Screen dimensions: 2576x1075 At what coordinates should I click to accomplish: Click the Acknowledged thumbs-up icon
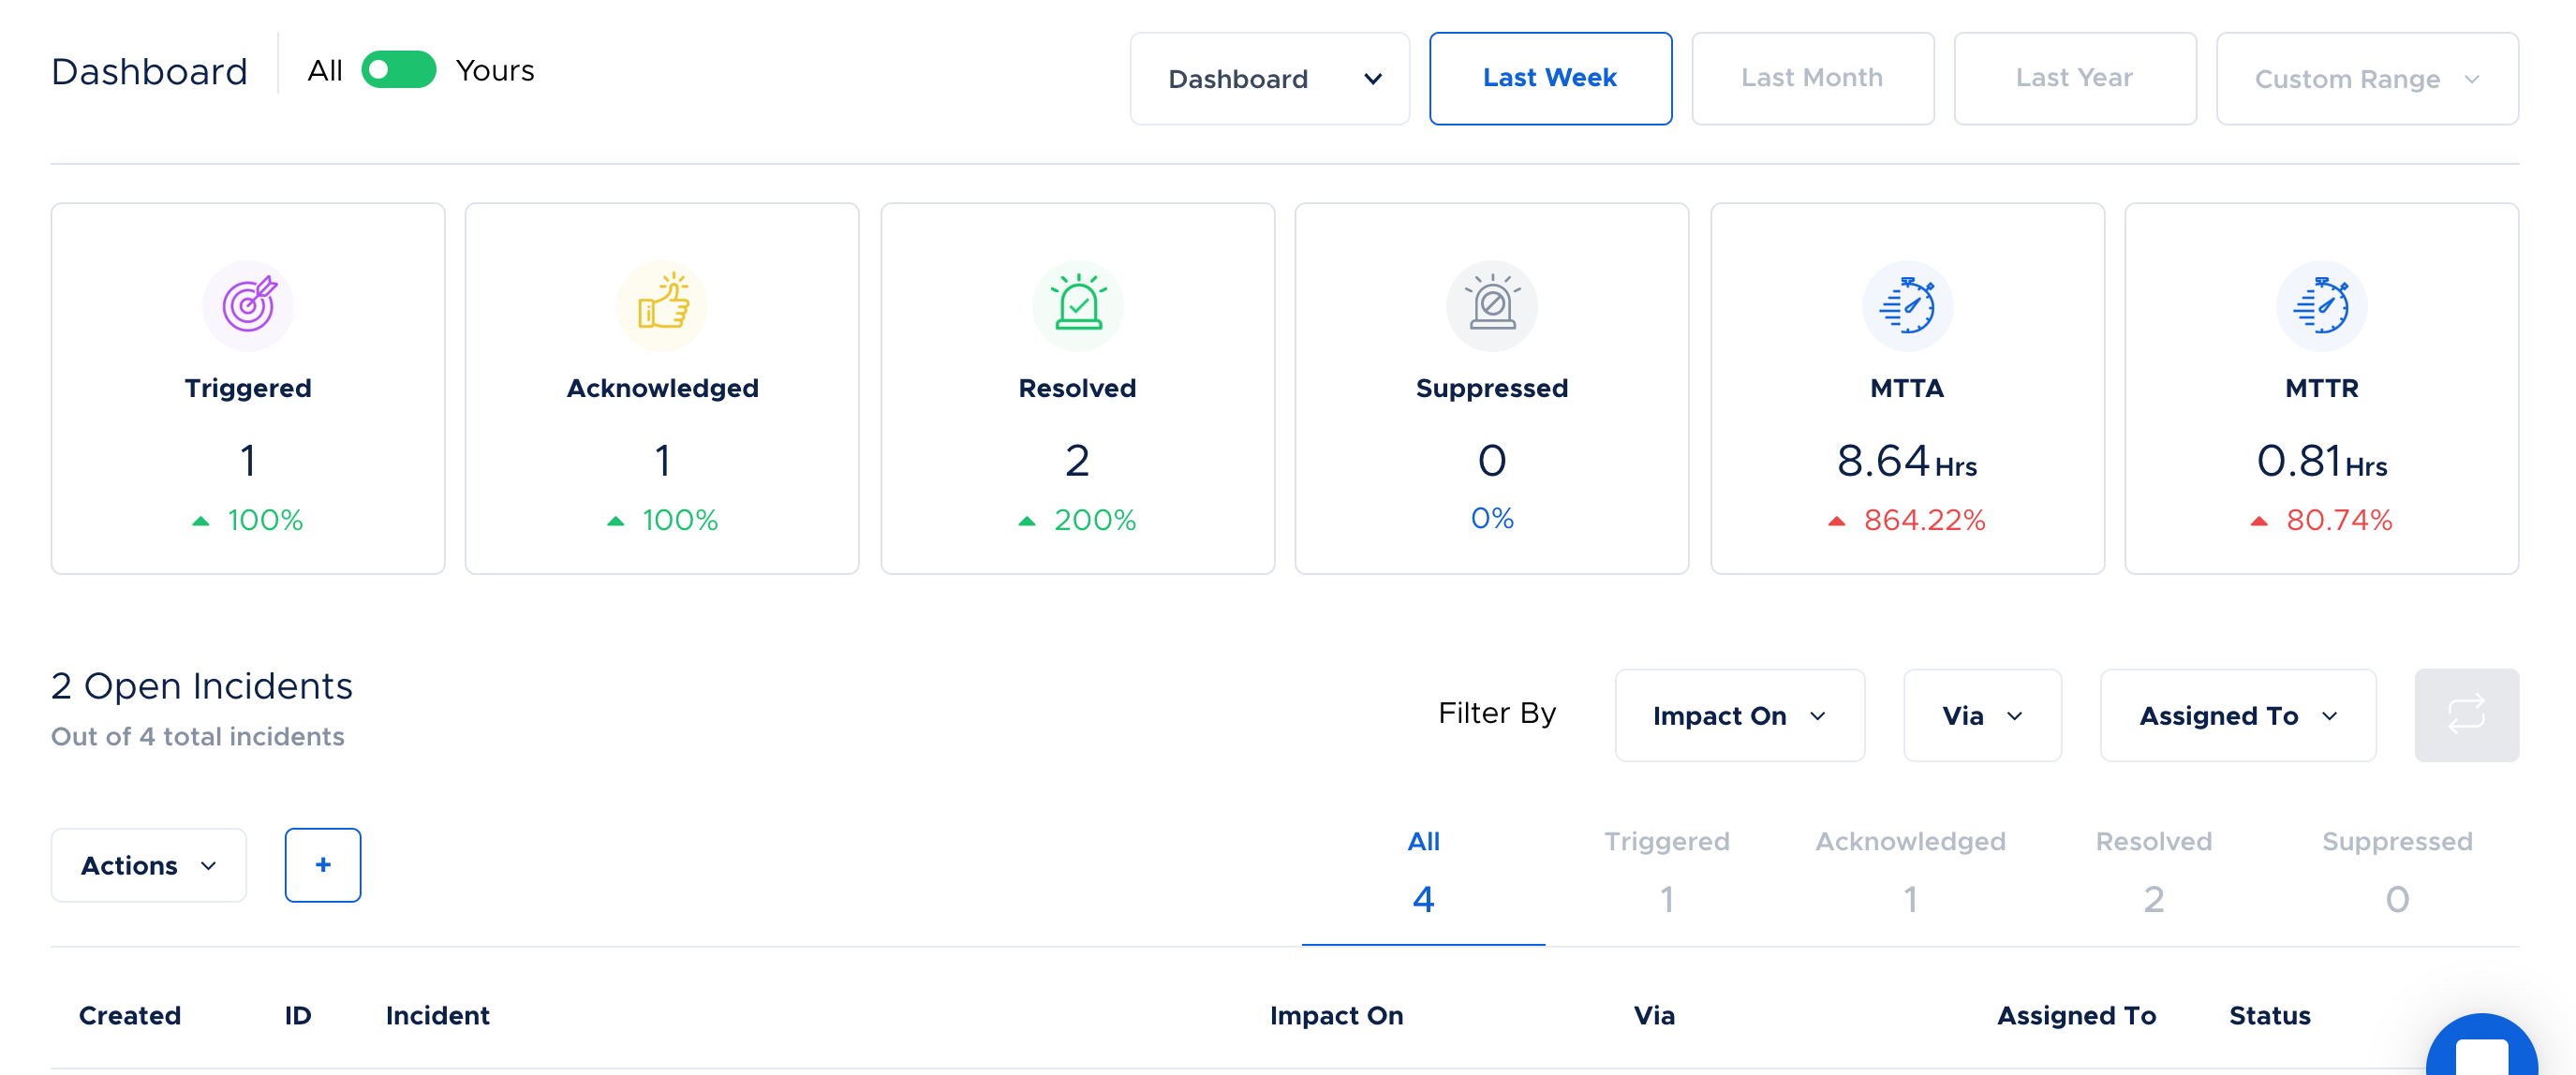coord(662,305)
